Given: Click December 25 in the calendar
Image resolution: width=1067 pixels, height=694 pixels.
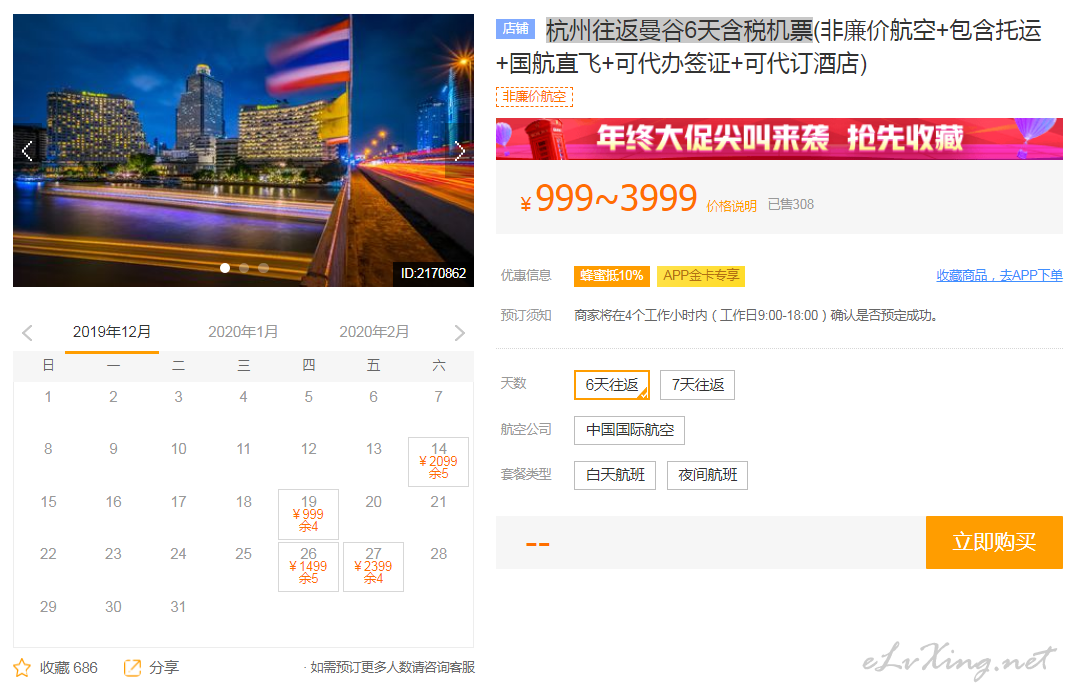Looking at the screenshot, I should point(244,554).
